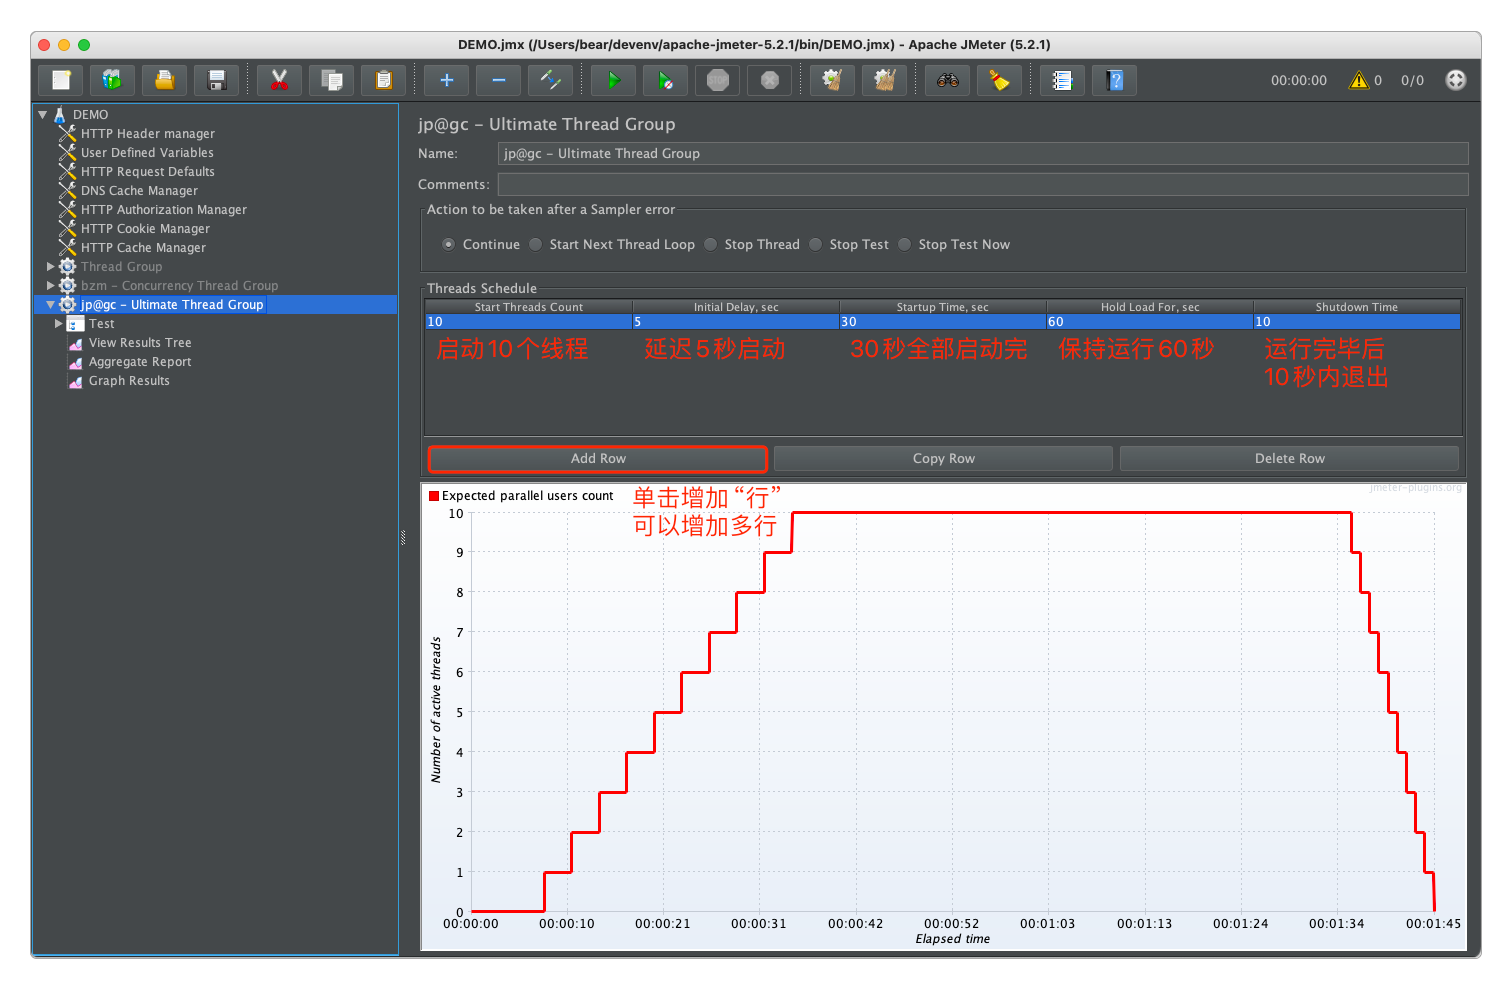The image size is (1512, 989).
Task: Click the Add Row button
Action: [x=598, y=458]
